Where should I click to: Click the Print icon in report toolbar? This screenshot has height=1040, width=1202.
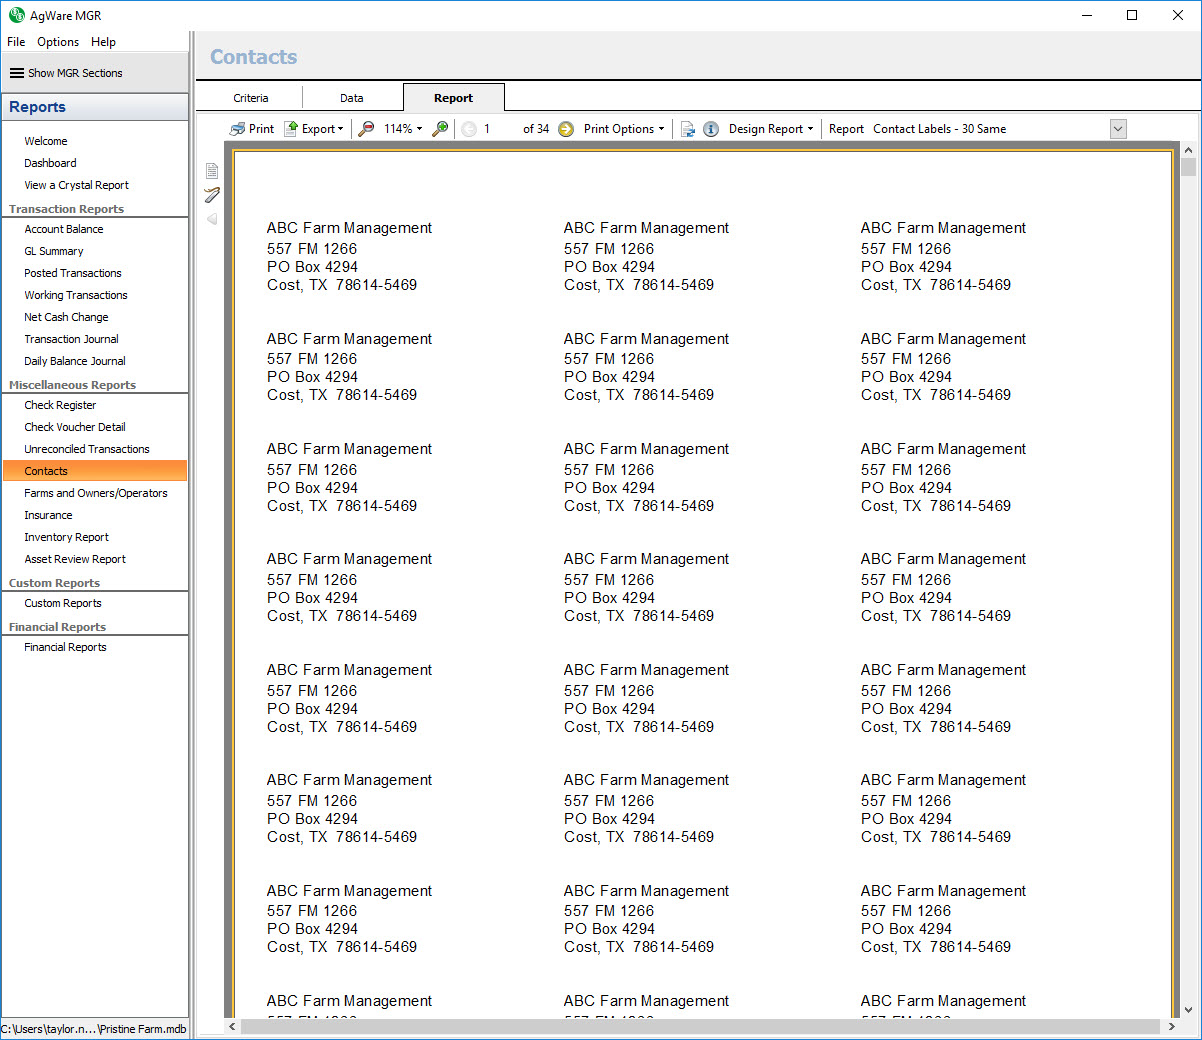[x=251, y=129]
